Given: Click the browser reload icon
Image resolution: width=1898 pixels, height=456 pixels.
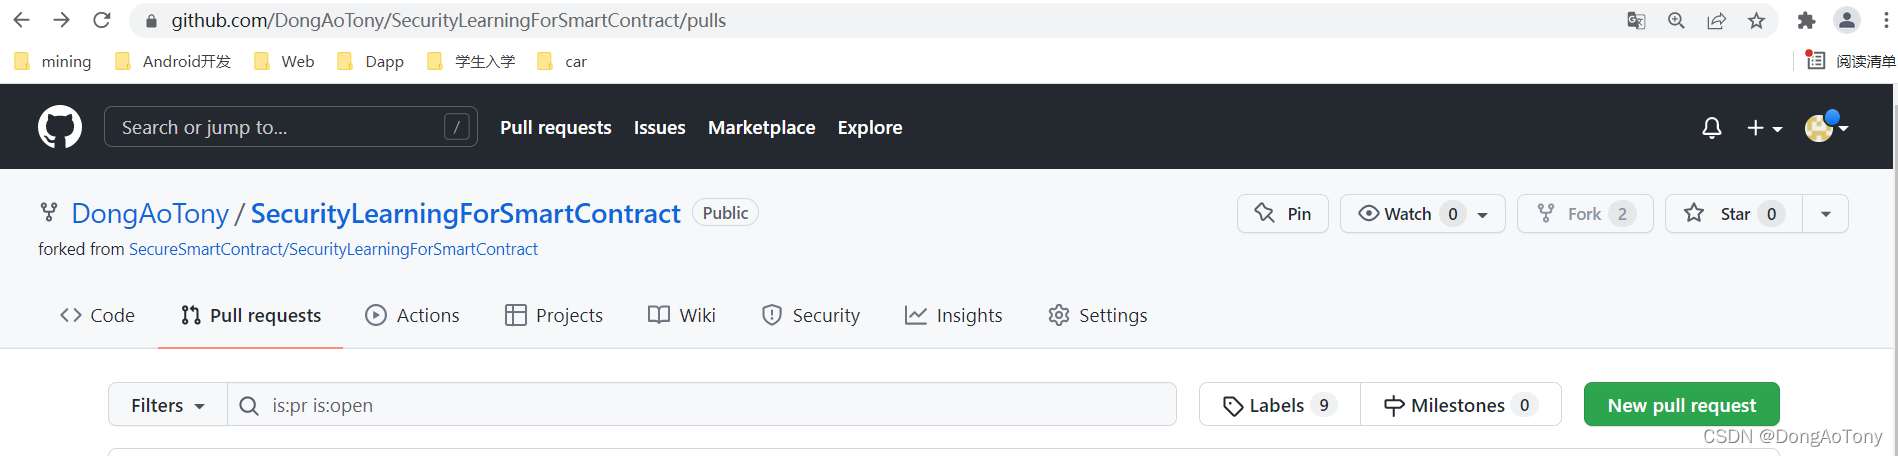Looking at the screenshot, I should coord(101,20).
